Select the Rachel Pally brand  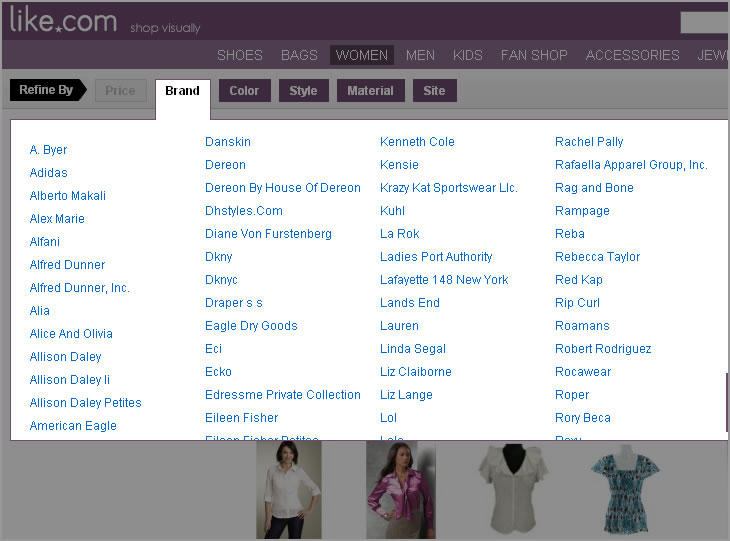point(589,142)
